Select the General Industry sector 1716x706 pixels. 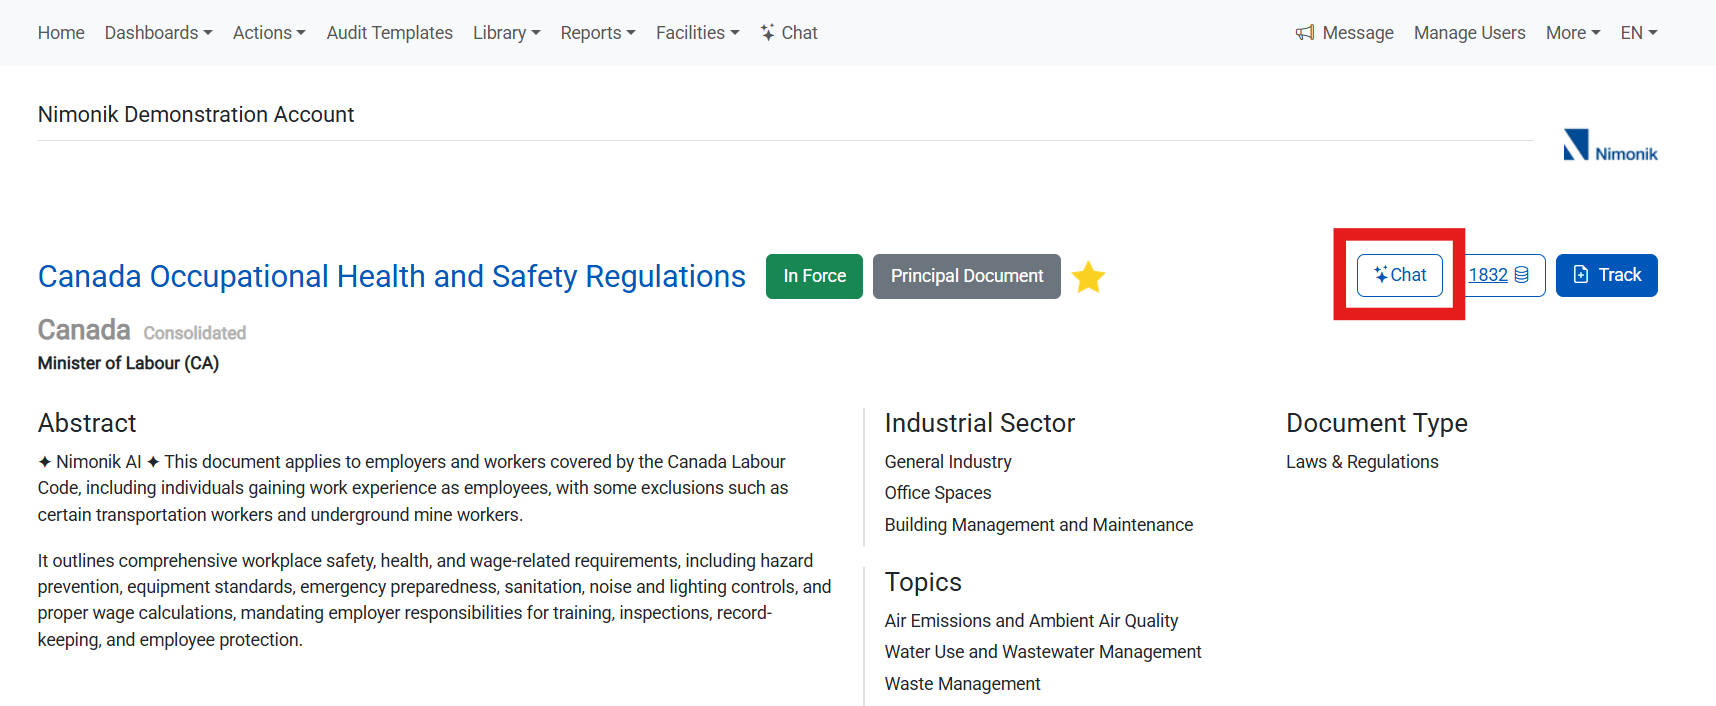point(948,462)
